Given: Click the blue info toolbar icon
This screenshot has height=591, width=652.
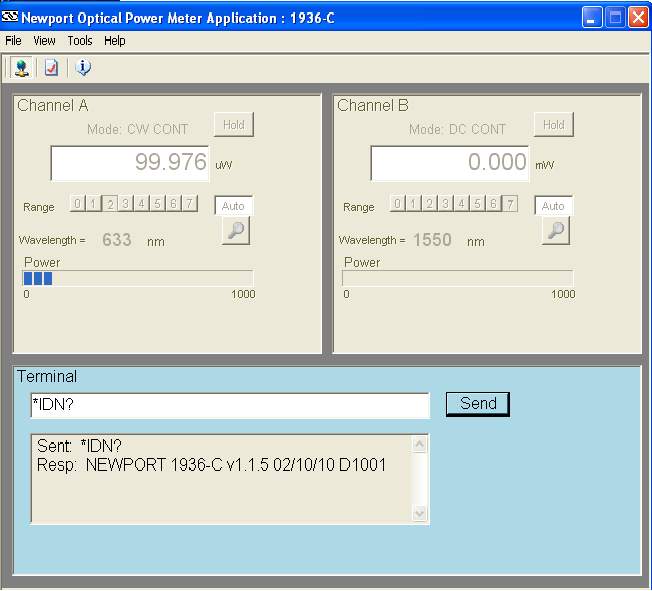Looking at the screenshot, I should click(83, 68).
